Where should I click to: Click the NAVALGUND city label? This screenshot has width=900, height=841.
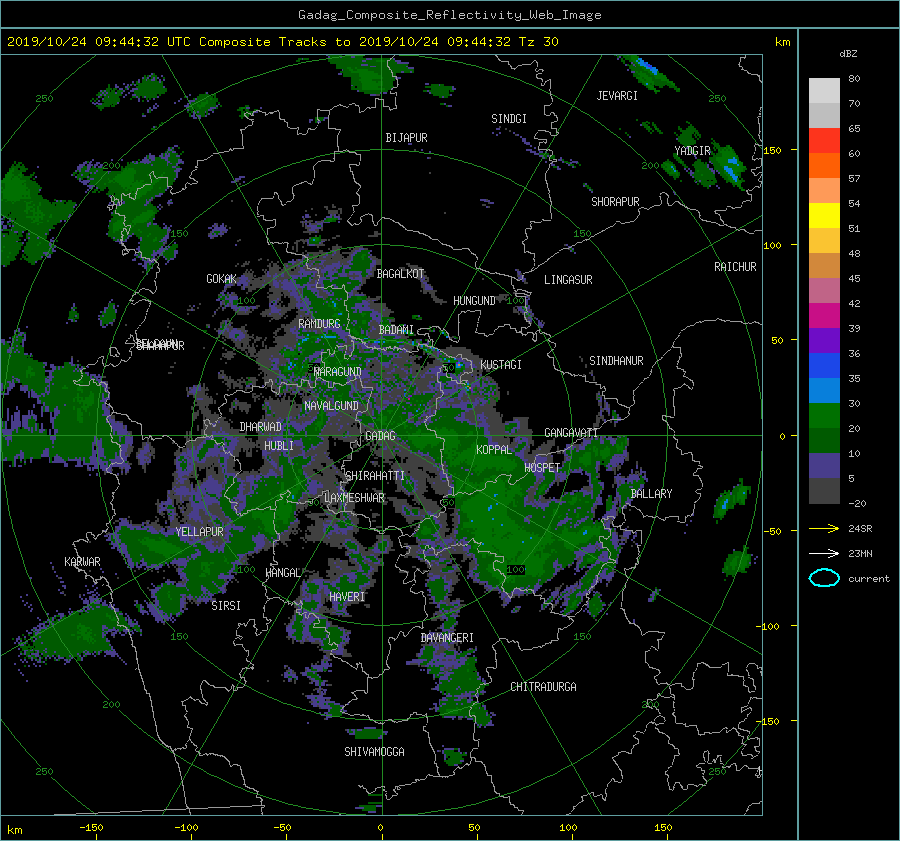[331, 406]
